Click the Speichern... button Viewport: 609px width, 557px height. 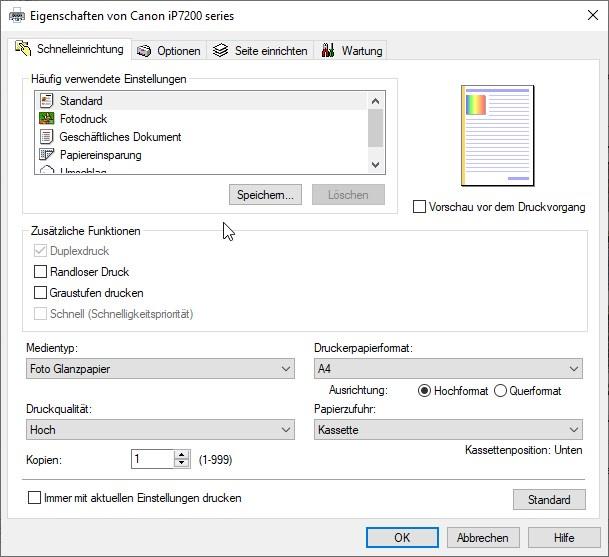(x=265, y=195)
